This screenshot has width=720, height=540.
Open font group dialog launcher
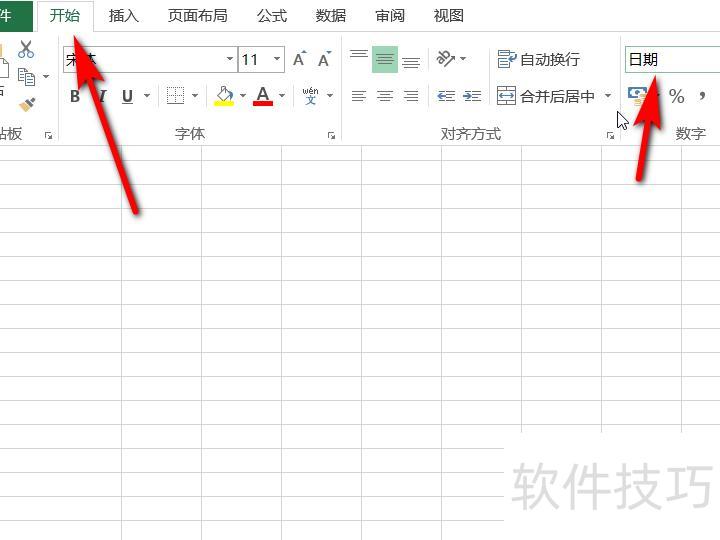point(331,135)
